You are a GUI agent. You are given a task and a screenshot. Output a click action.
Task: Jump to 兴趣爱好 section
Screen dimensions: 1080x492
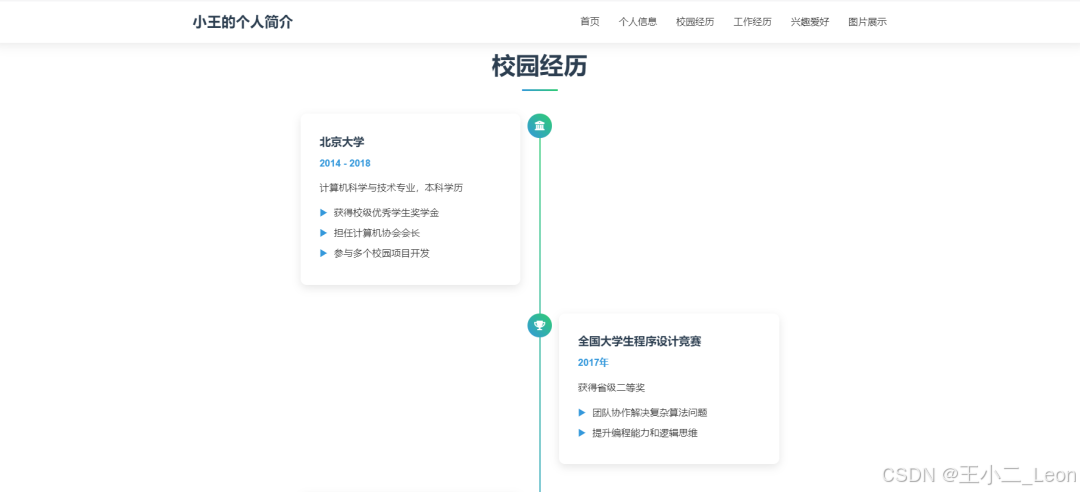click(810, 22)
